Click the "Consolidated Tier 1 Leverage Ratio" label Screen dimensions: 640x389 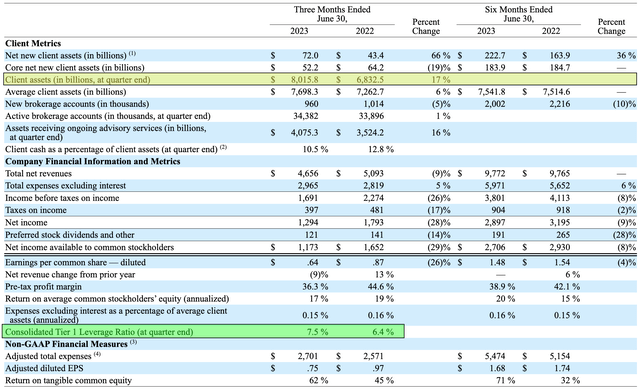click(99, 332)
